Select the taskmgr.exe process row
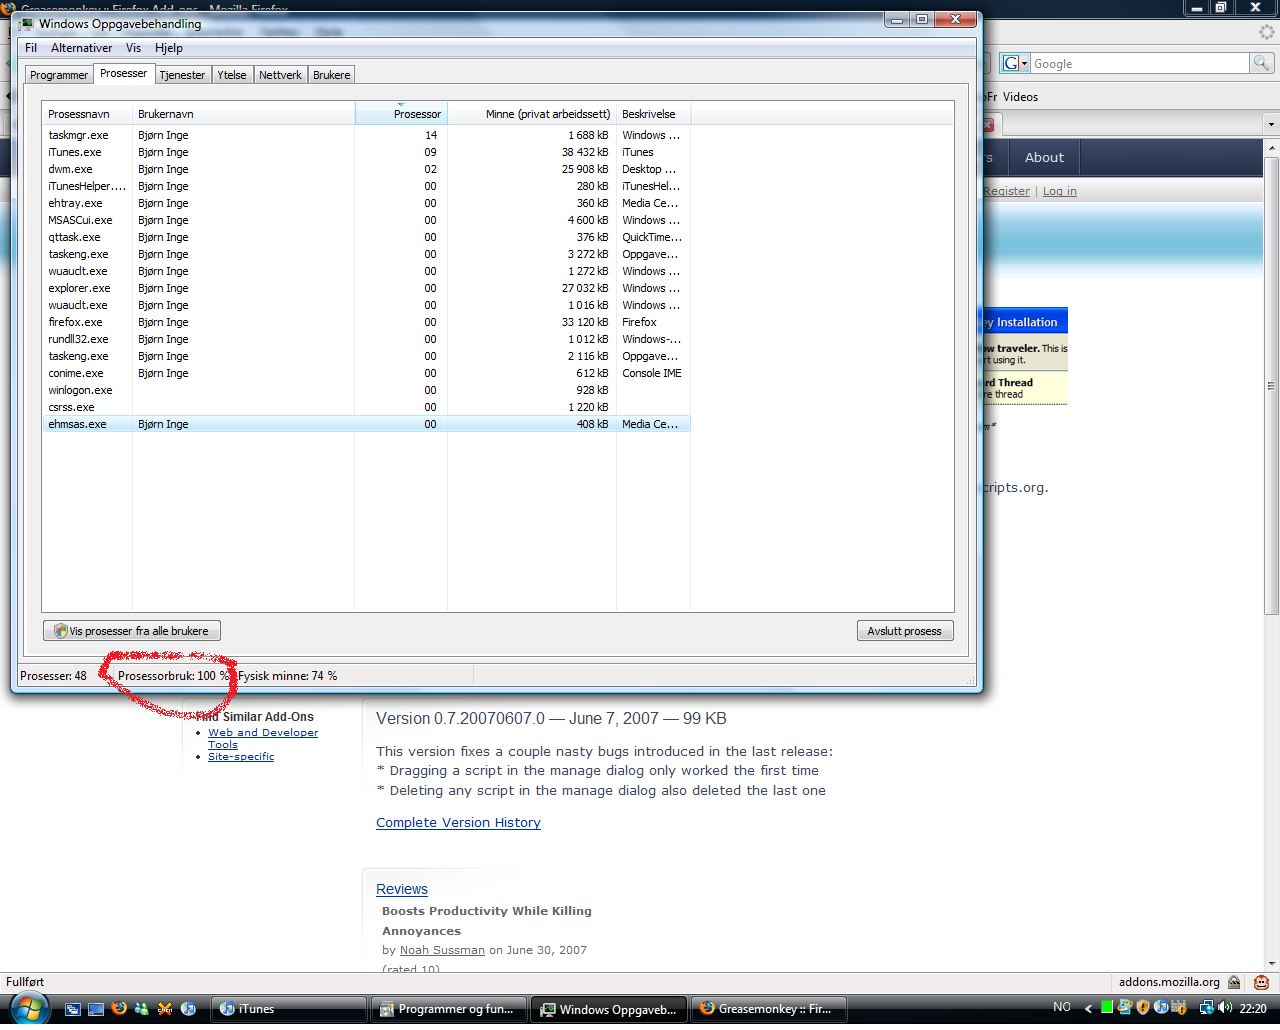Screen dimensions: 1280x1030 coord(366,135)
